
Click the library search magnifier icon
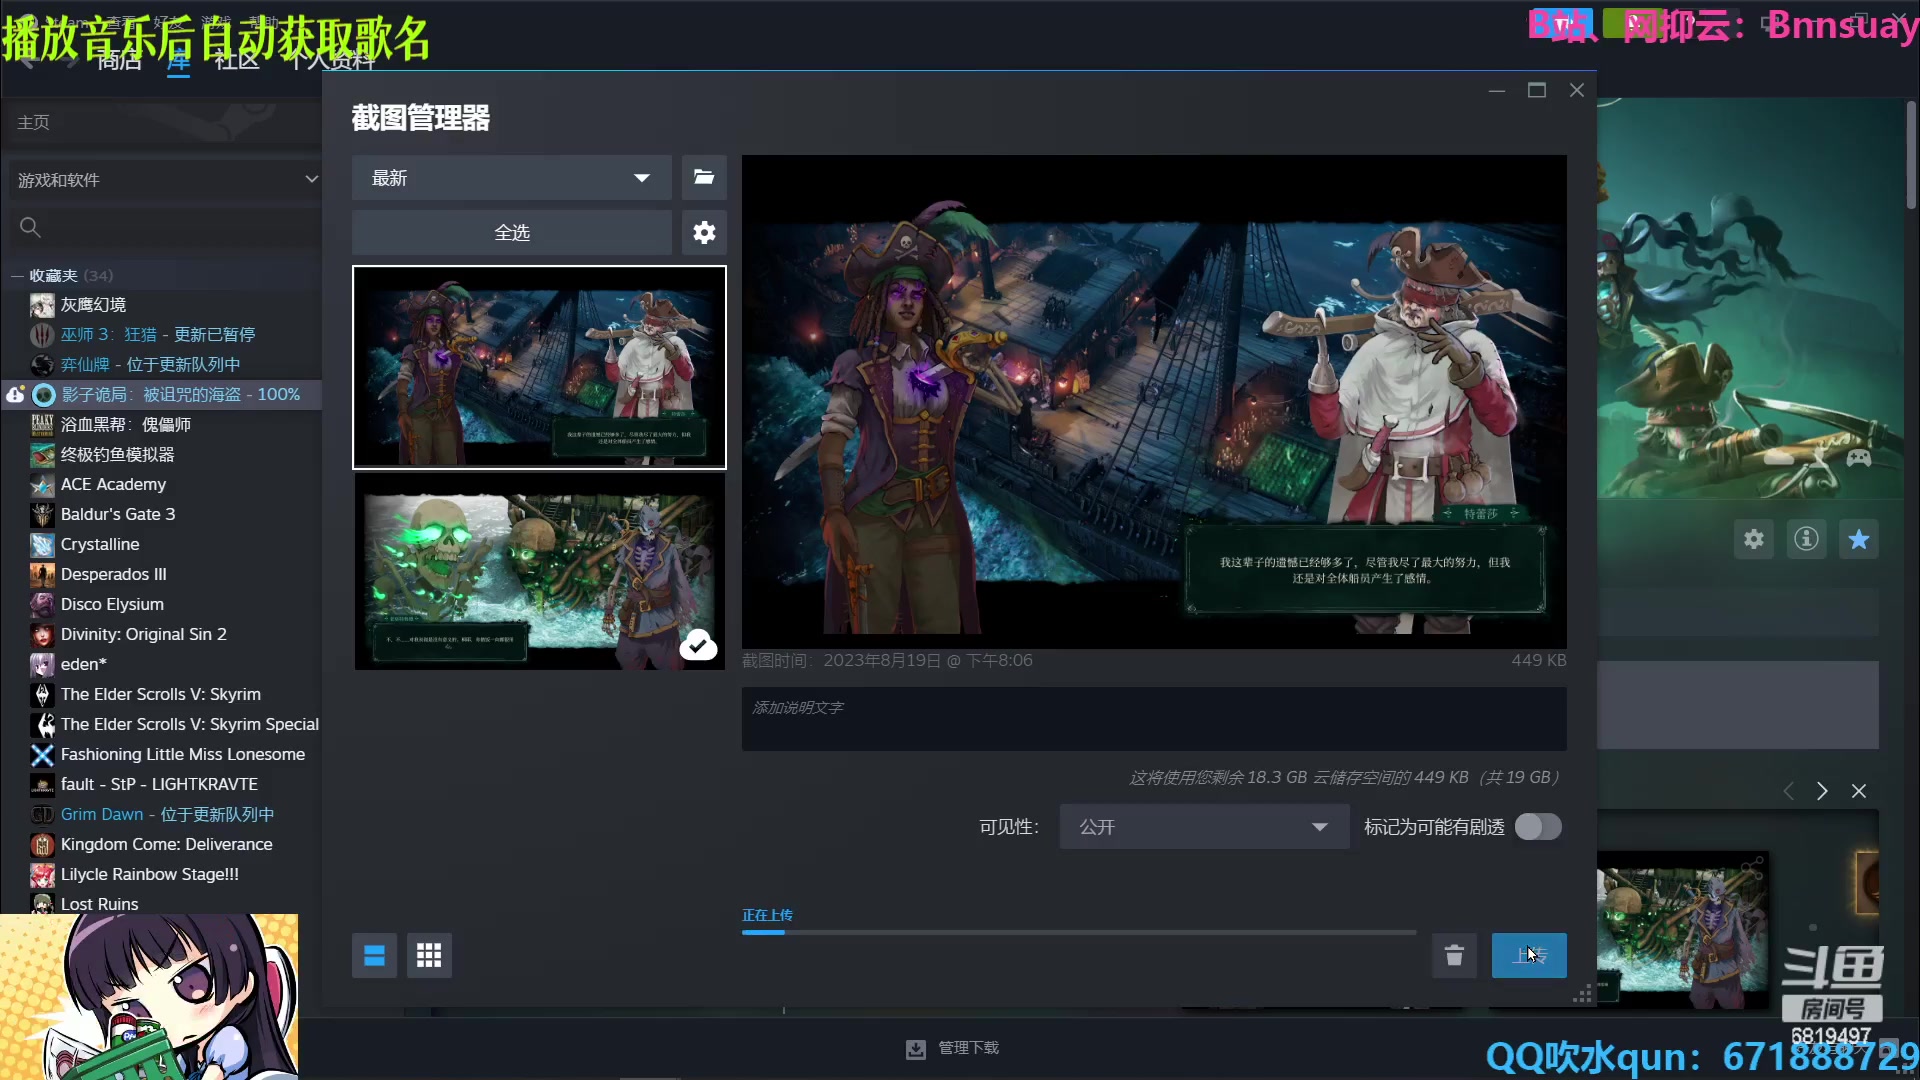tap(30, 228)
